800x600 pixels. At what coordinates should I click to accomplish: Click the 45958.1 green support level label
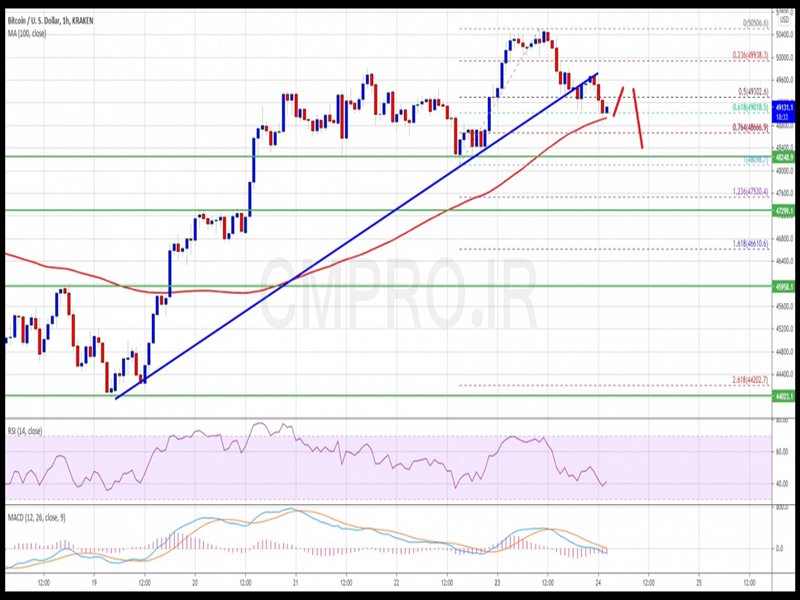coord(782,286)
